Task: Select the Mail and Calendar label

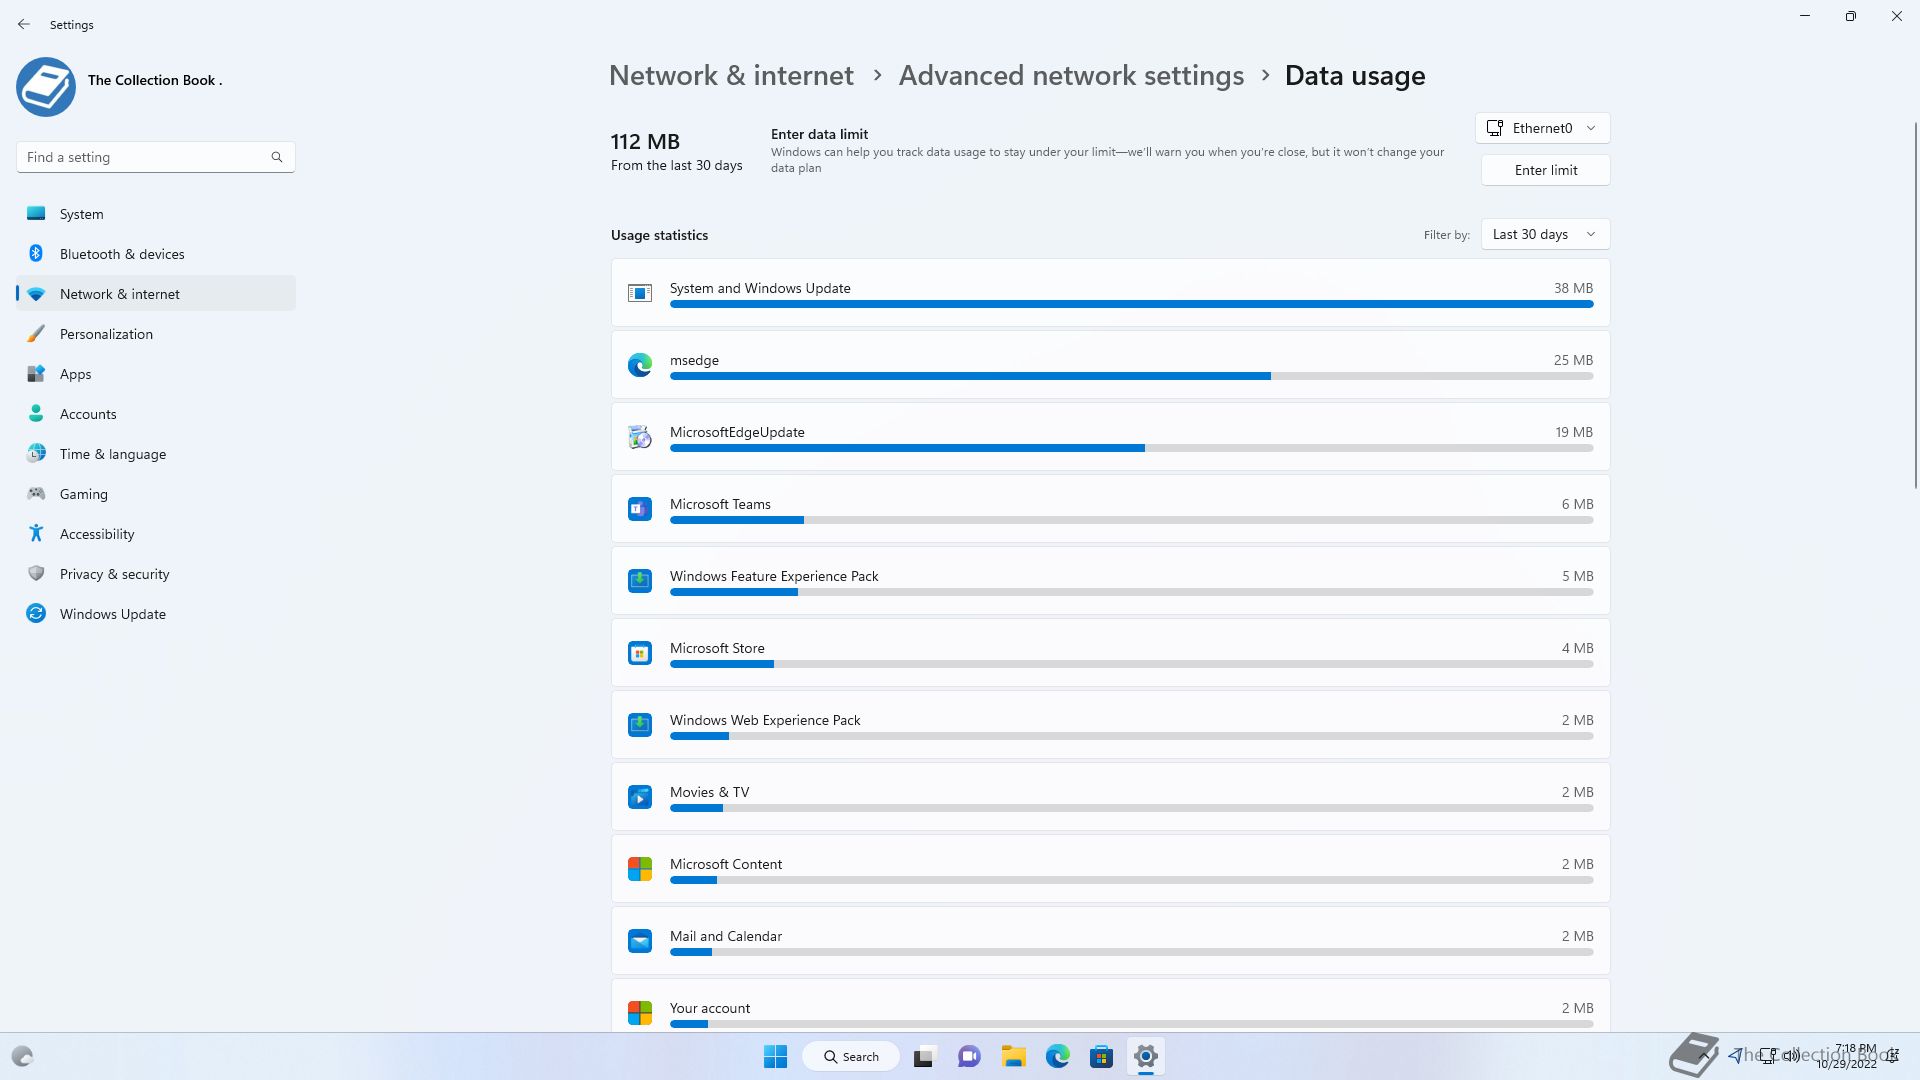Action: coord(726,936)
